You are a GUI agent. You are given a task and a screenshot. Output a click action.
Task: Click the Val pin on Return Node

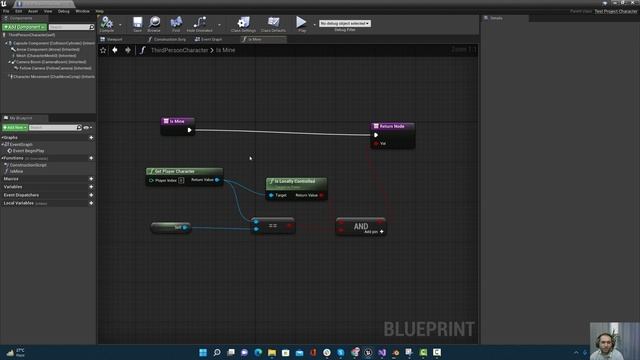click(376, 144)
